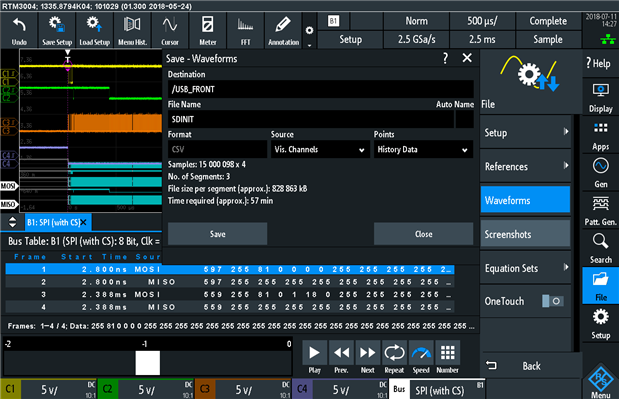Close the Save Waveforms dialog with X
The height and width of the screenshot is (399, 619).
pyautogui.click(x=467, y=58)
